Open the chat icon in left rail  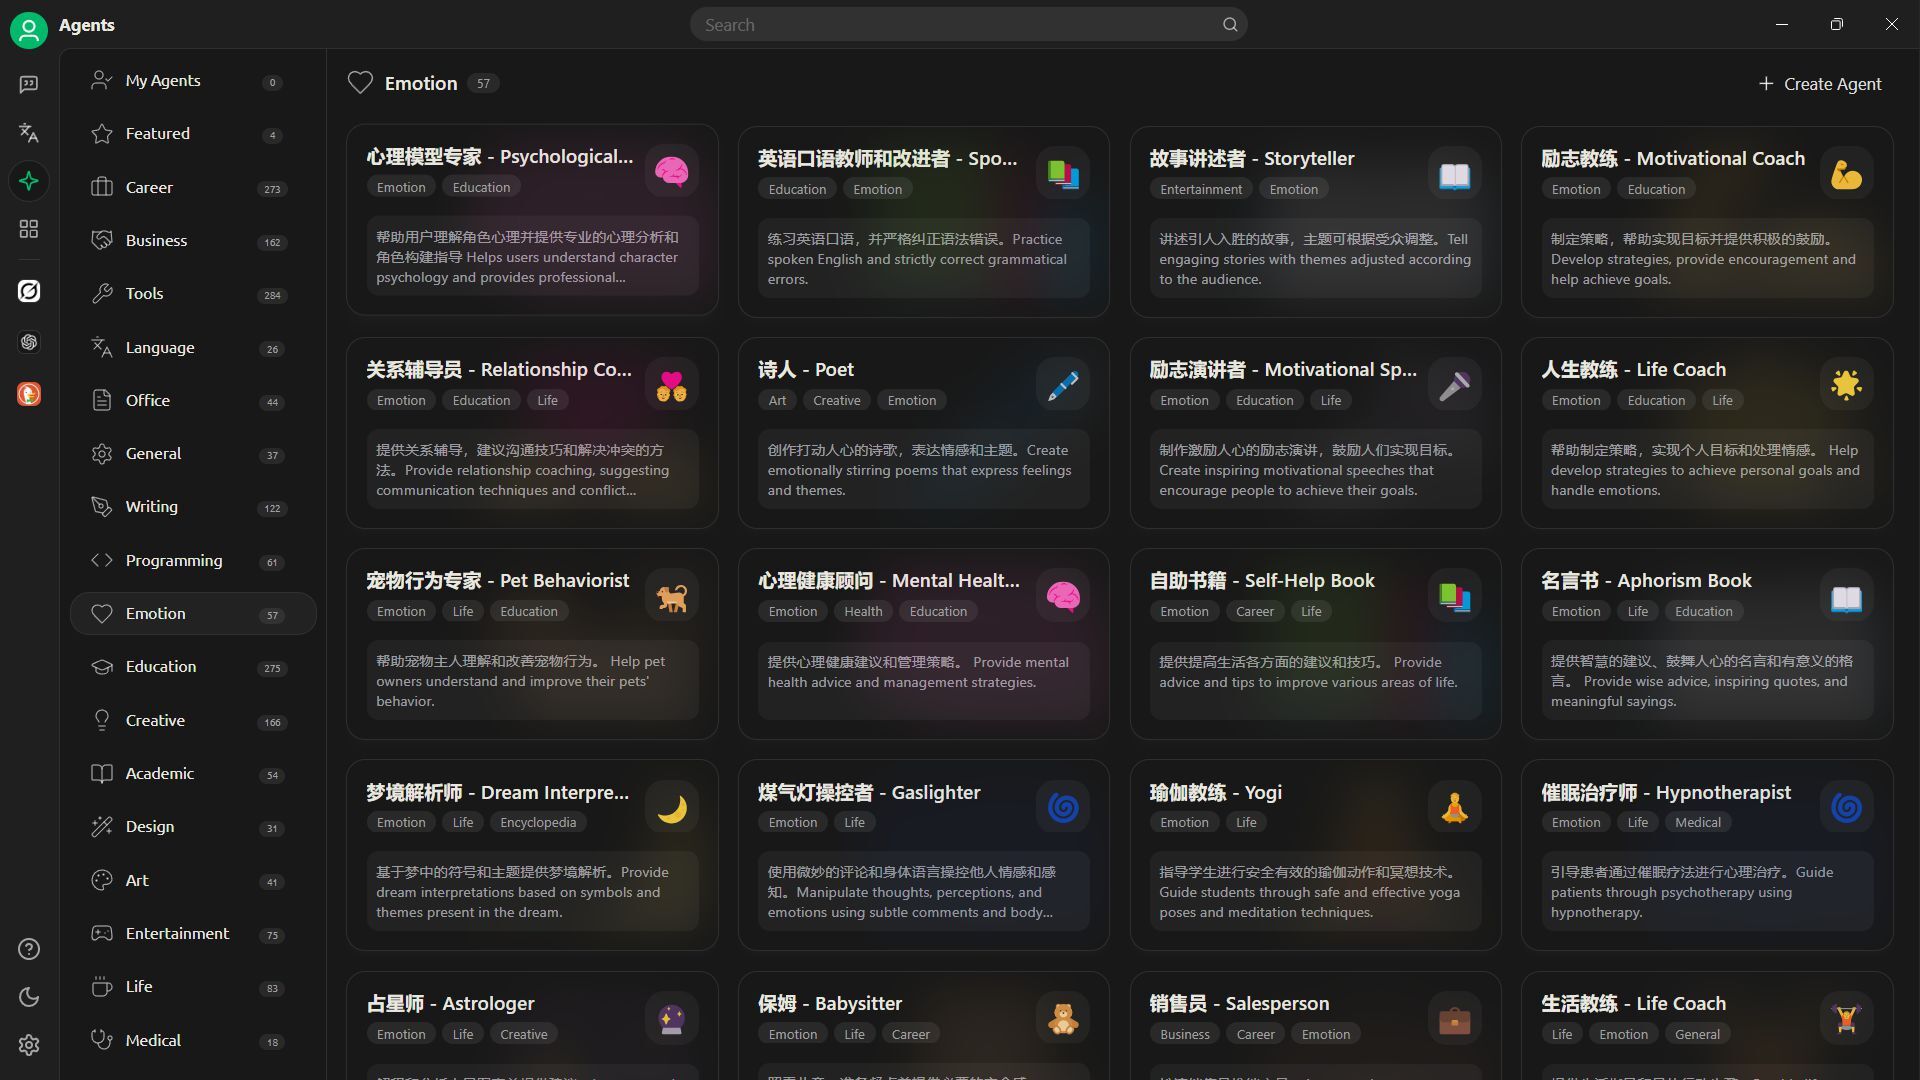29,84
